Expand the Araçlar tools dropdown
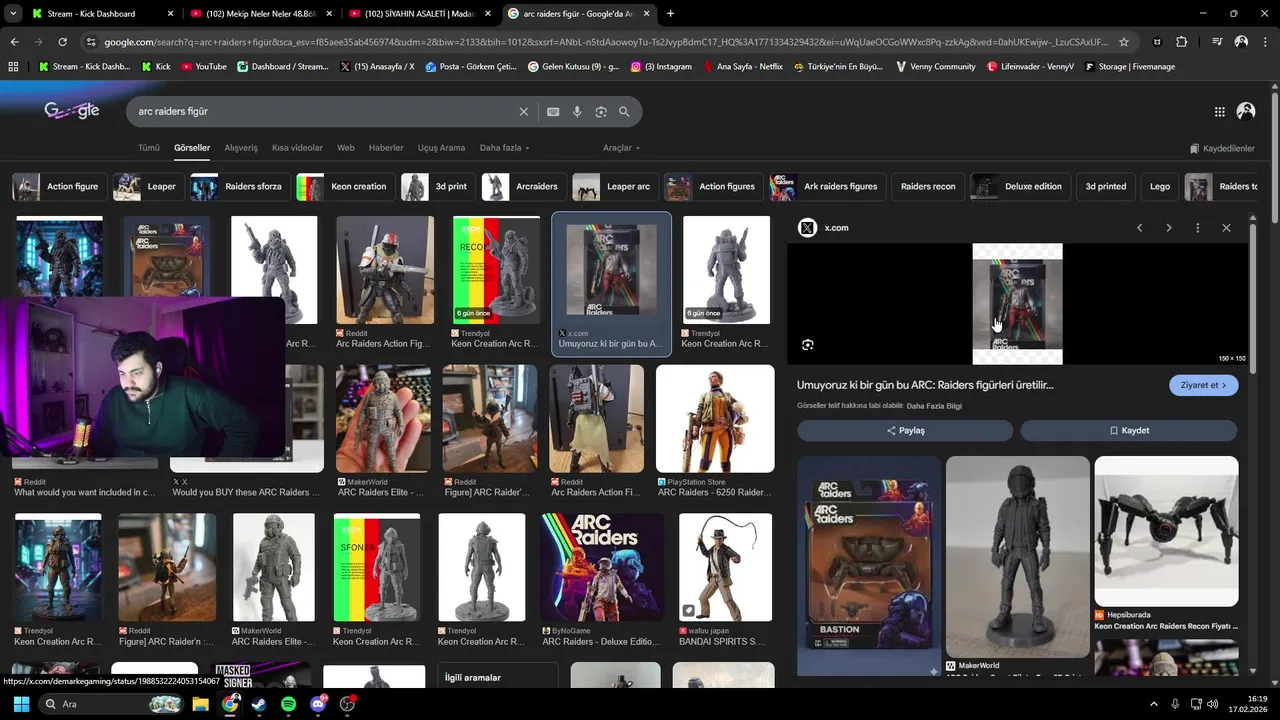 click(621, 148)
